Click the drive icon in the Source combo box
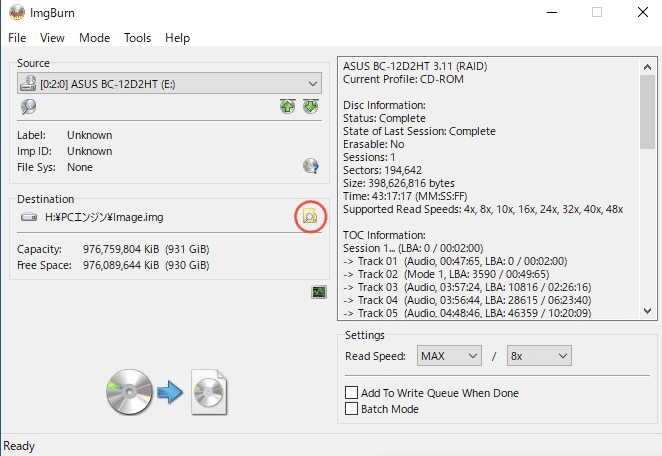 (28, 83)
